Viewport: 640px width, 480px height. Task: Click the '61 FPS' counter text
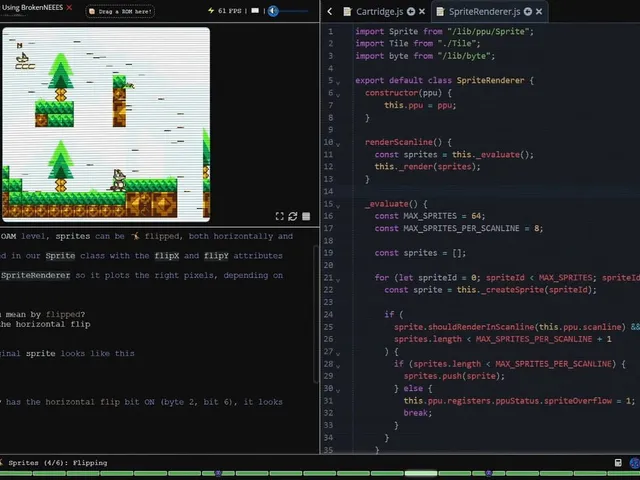[x=229, y=11]
